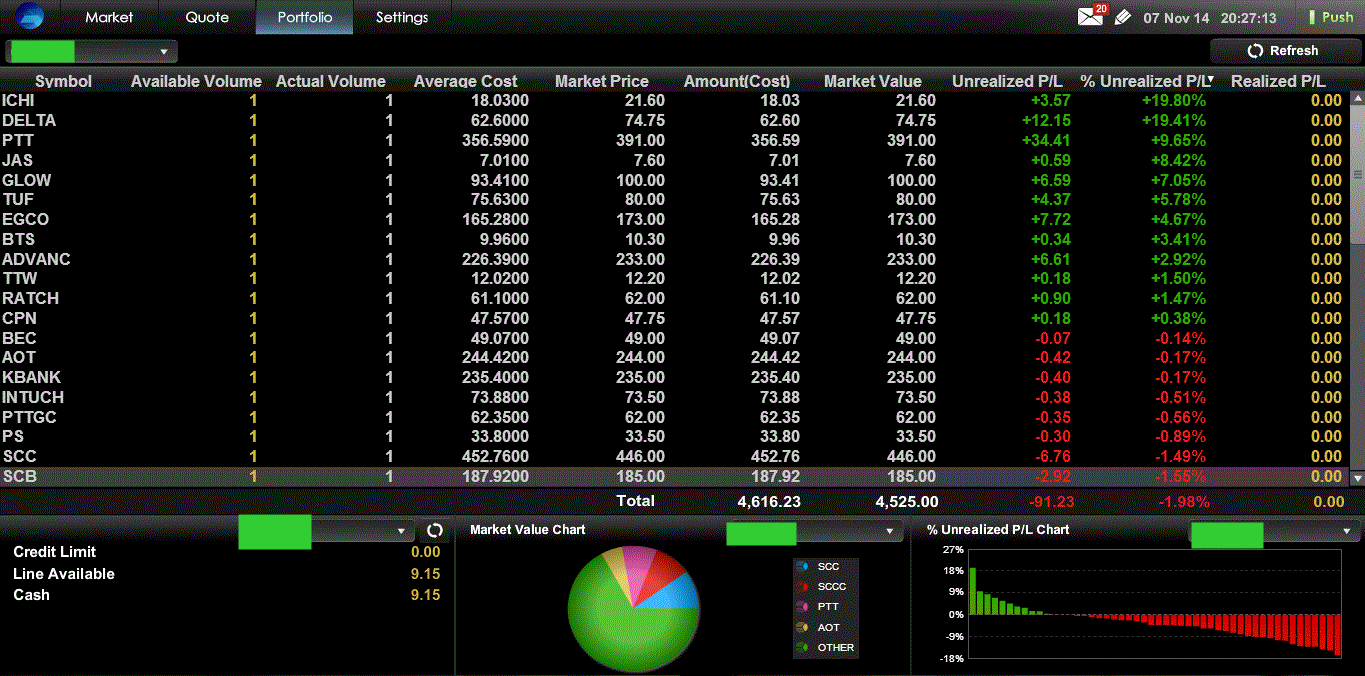
Task: Sort by Market Value column header
Action: (873, 81)
